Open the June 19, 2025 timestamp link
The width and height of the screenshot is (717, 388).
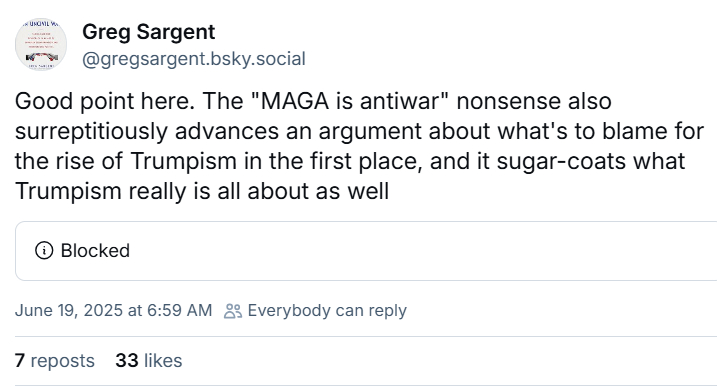point(113,310)
